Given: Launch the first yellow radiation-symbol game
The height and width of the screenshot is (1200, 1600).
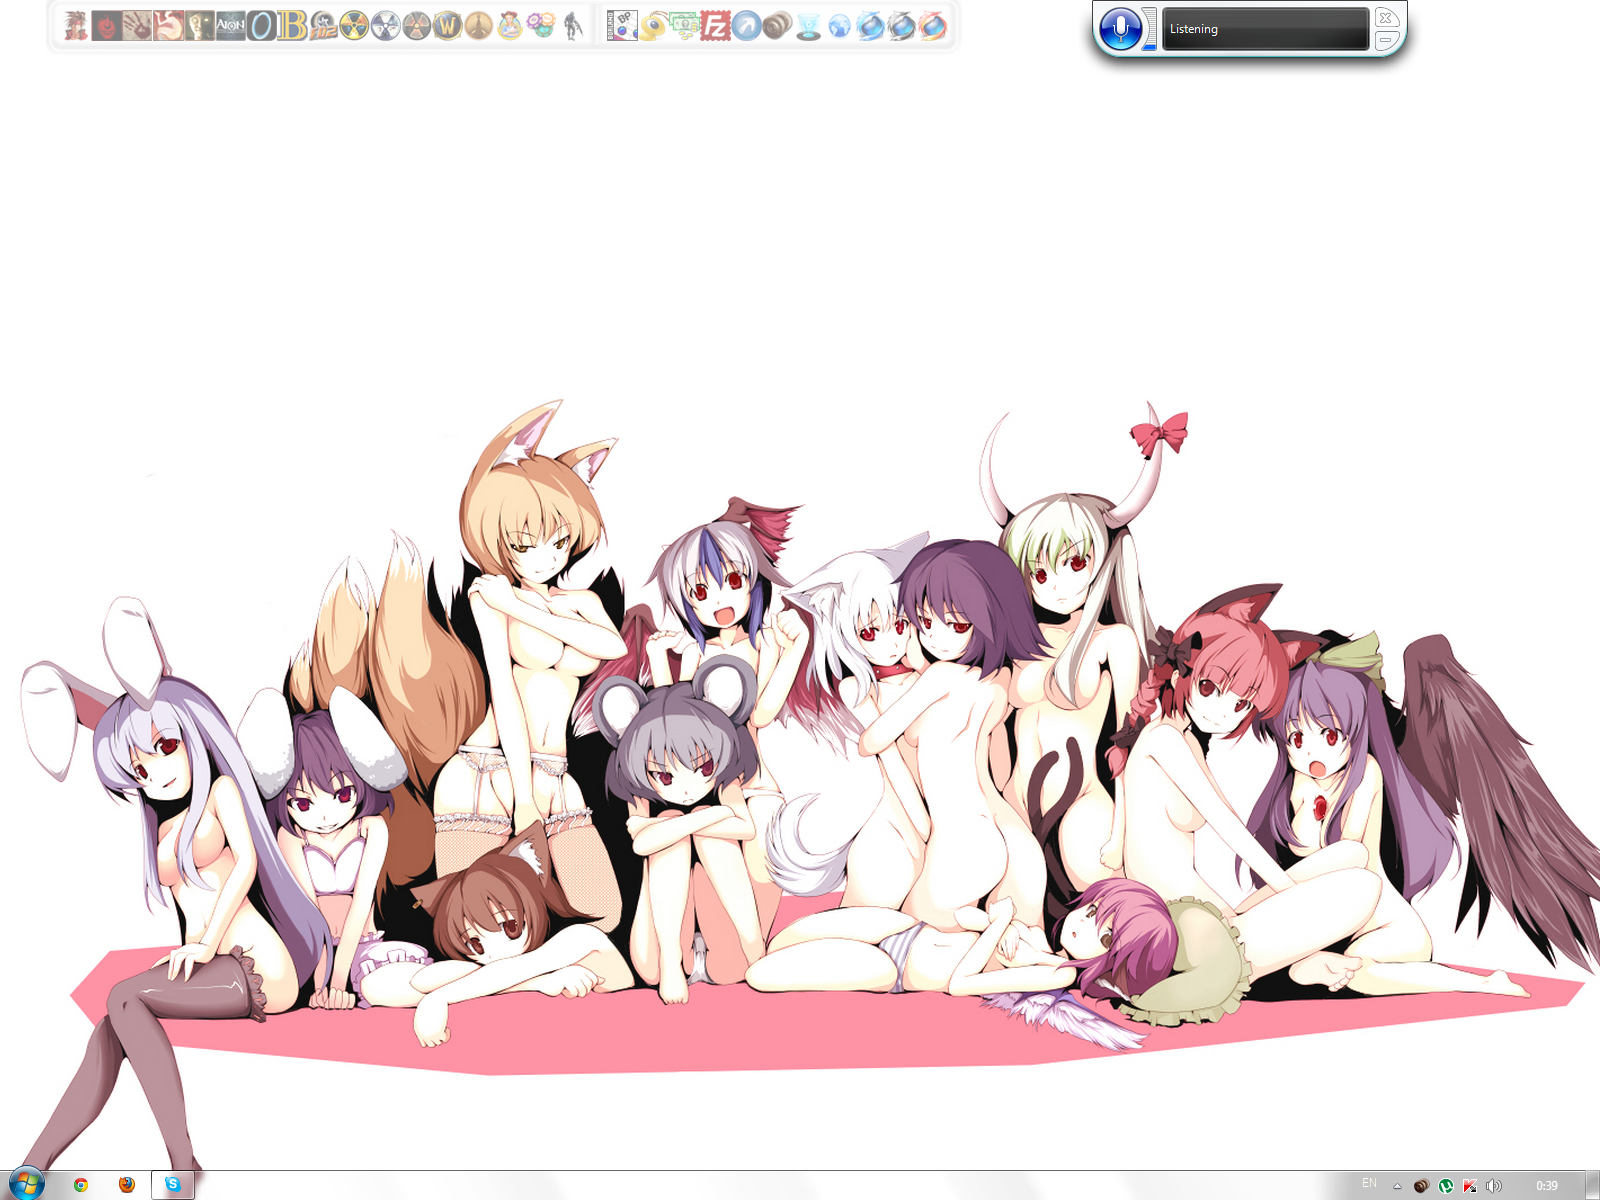Looking at the screenshot, I should tap(354, 26).
